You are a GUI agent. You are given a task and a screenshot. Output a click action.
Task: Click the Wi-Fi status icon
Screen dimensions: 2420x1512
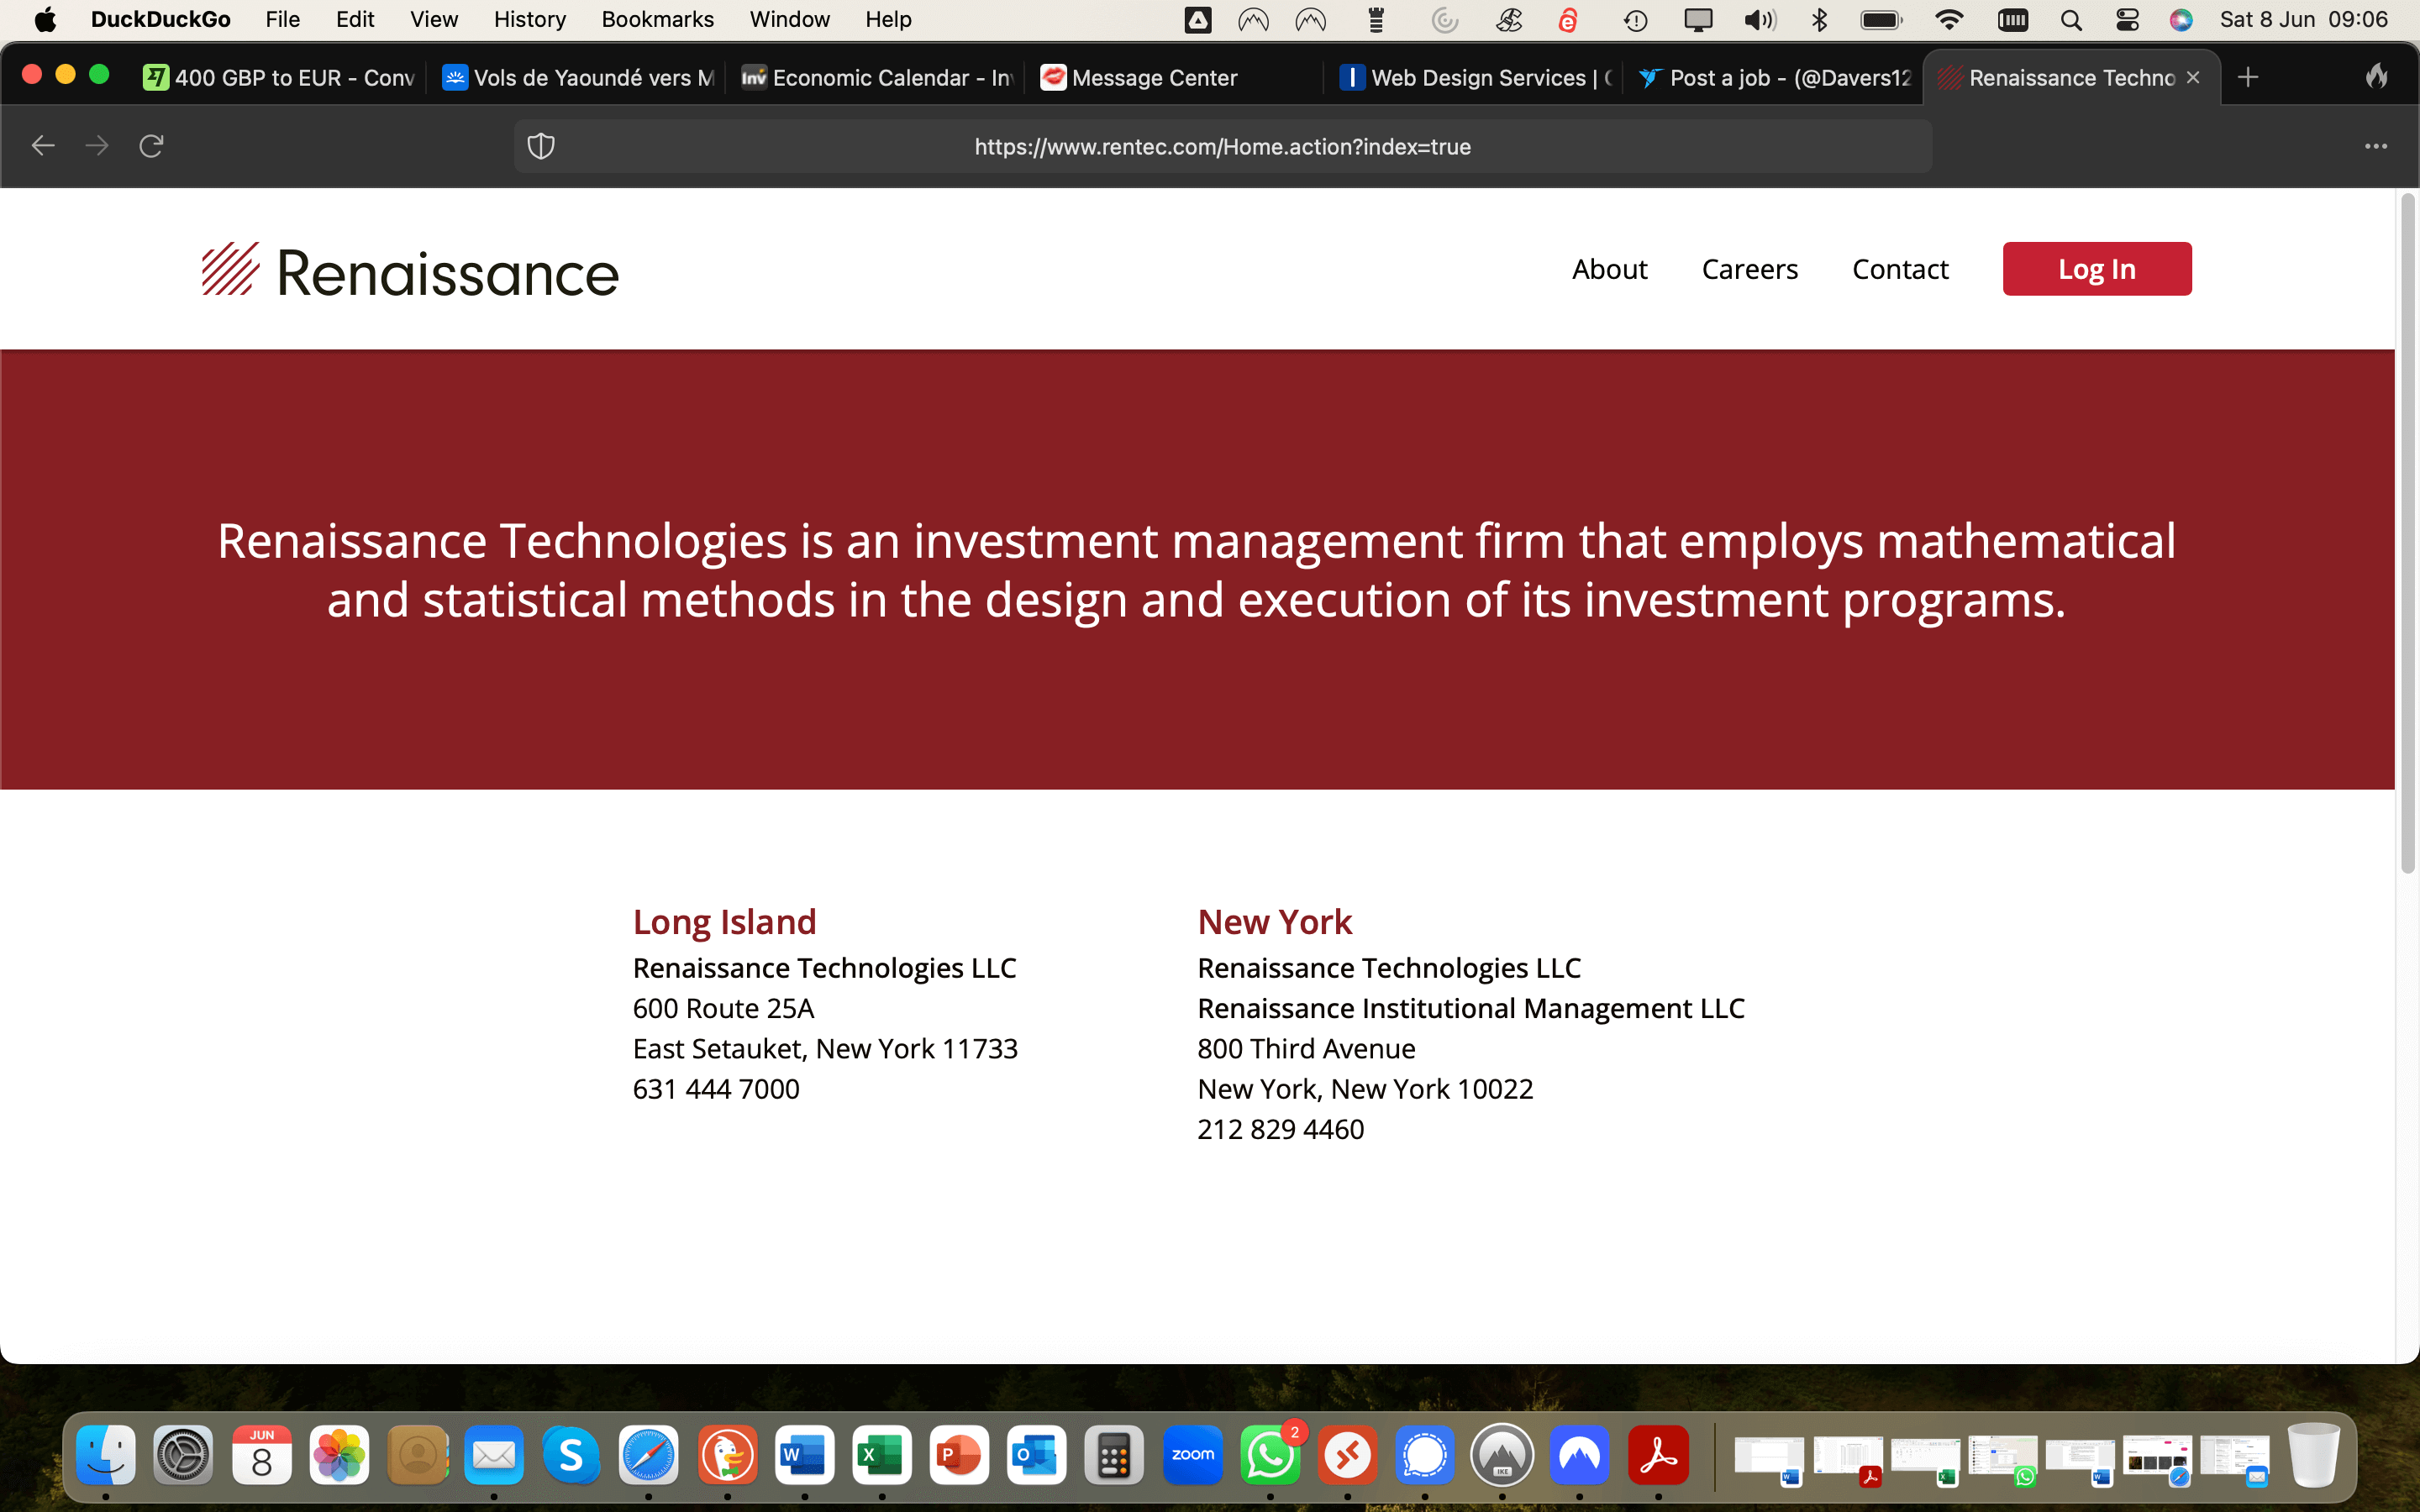[x=1949, y=20]
